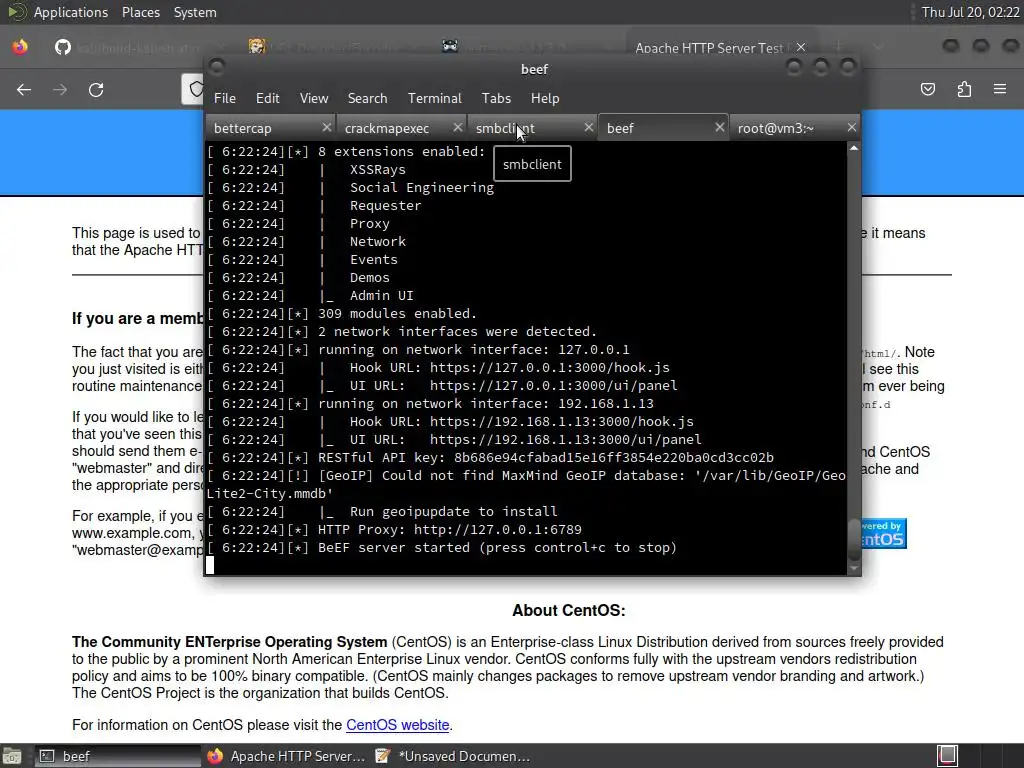
Task: Click the Firefox logo icon in the tab bar
Action: [x=20, y=47]
